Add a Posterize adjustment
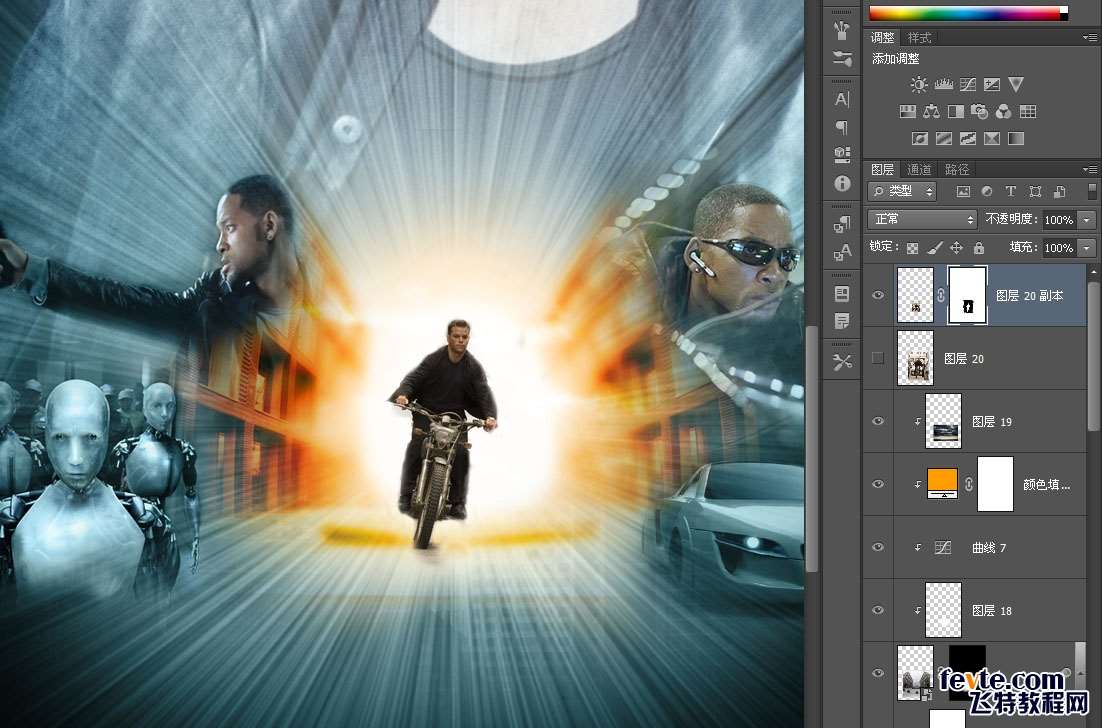Screen dimensions: 1102x728 pos(944,138)
